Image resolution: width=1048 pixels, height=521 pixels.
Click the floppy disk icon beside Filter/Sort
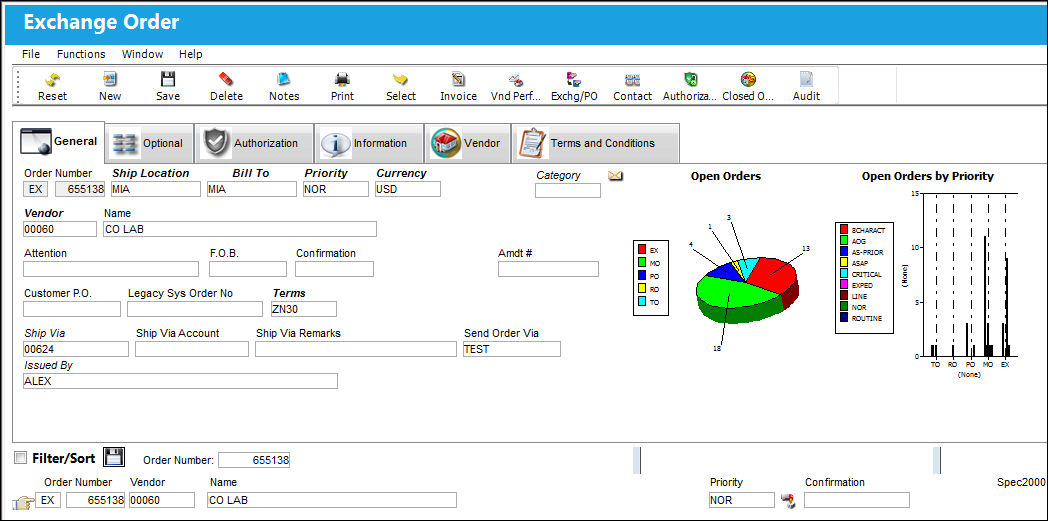pyautogui.click(x=115, y=457)
